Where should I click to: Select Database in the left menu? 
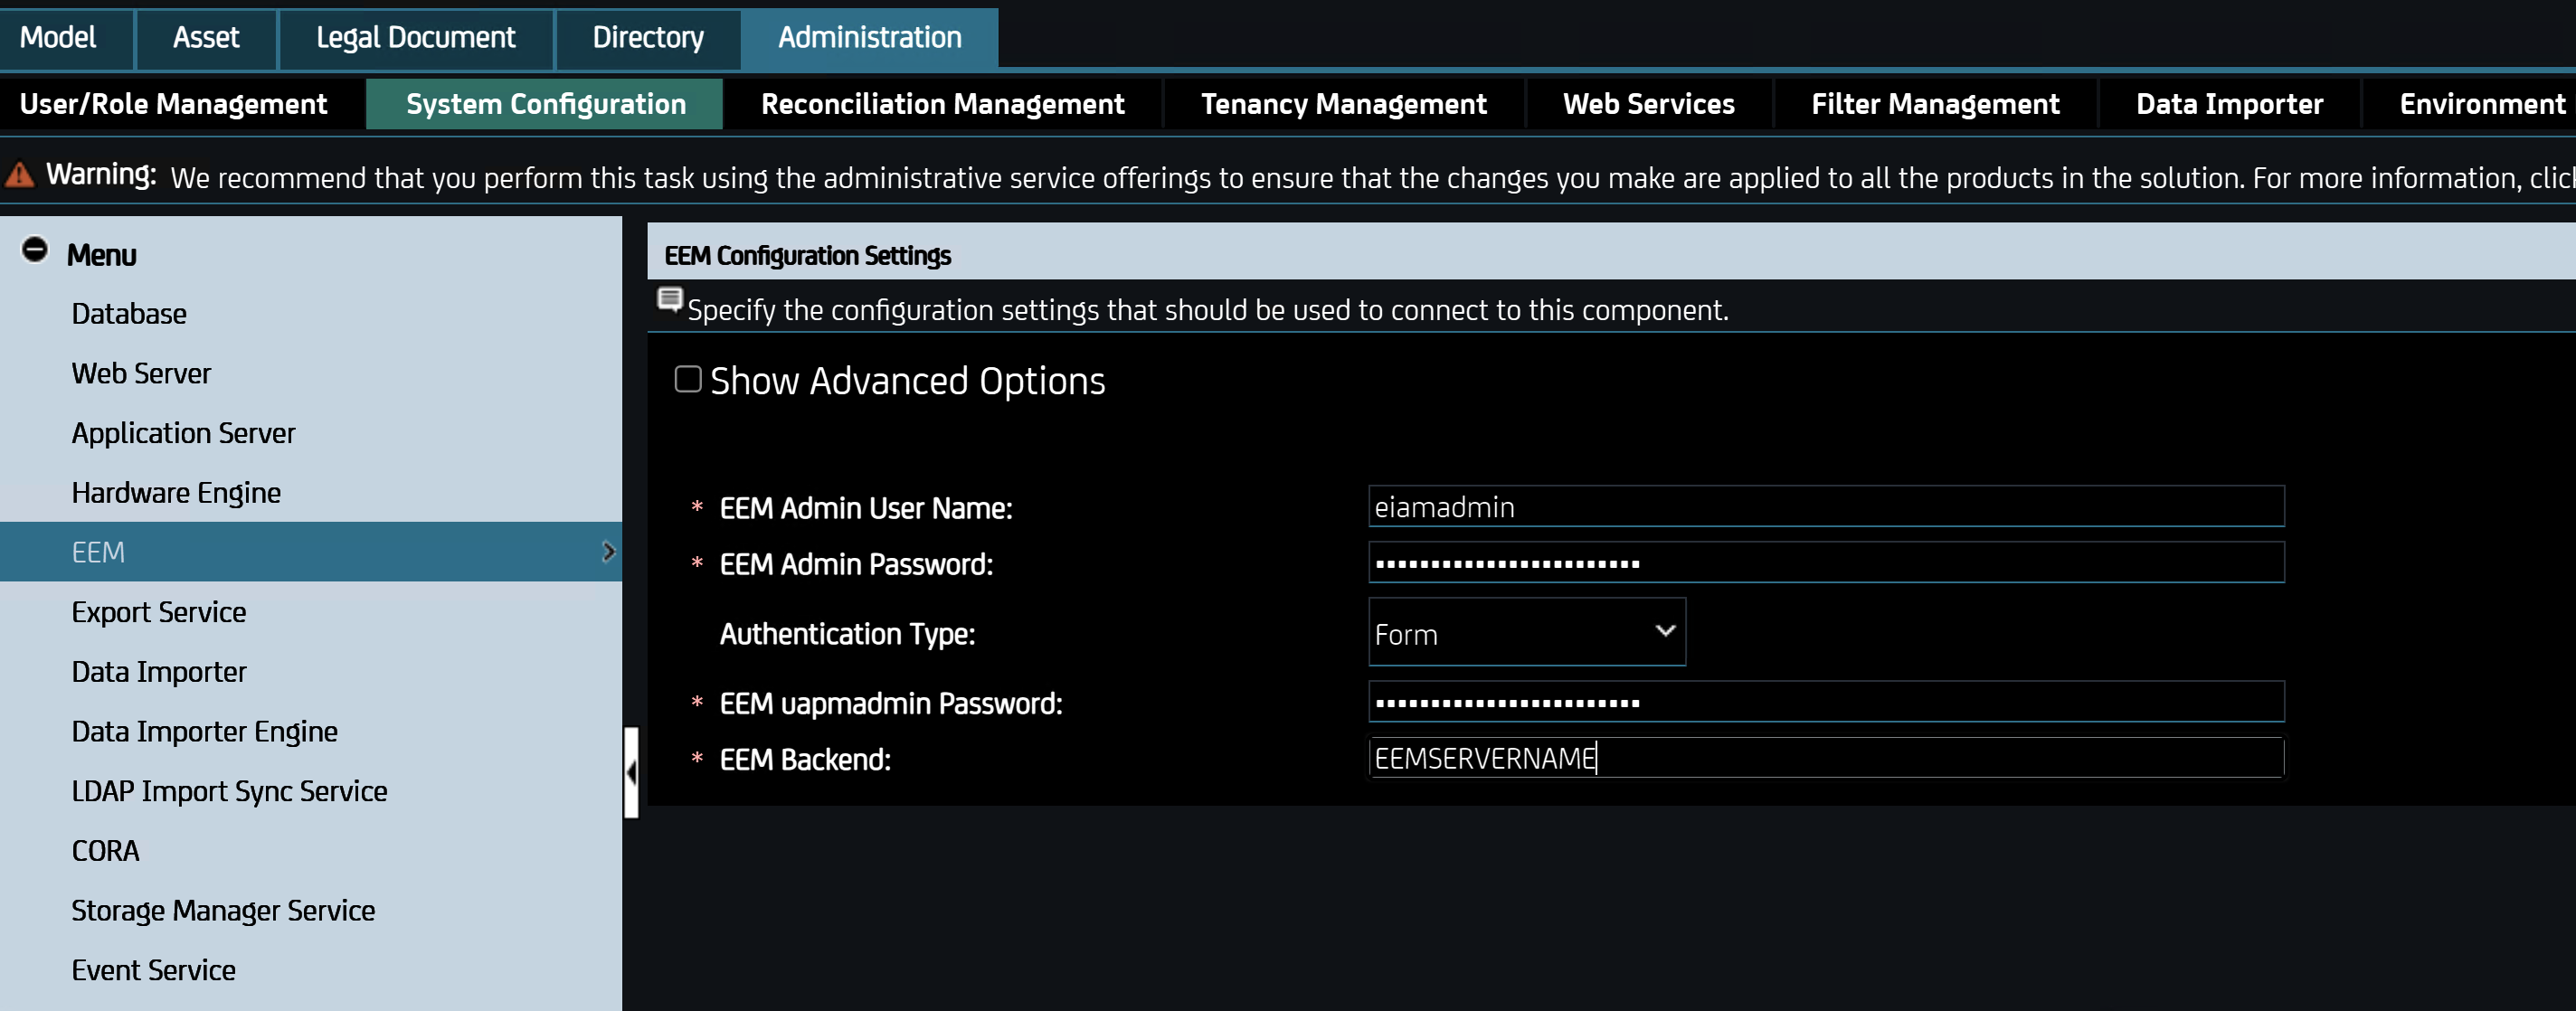[129, 314]
